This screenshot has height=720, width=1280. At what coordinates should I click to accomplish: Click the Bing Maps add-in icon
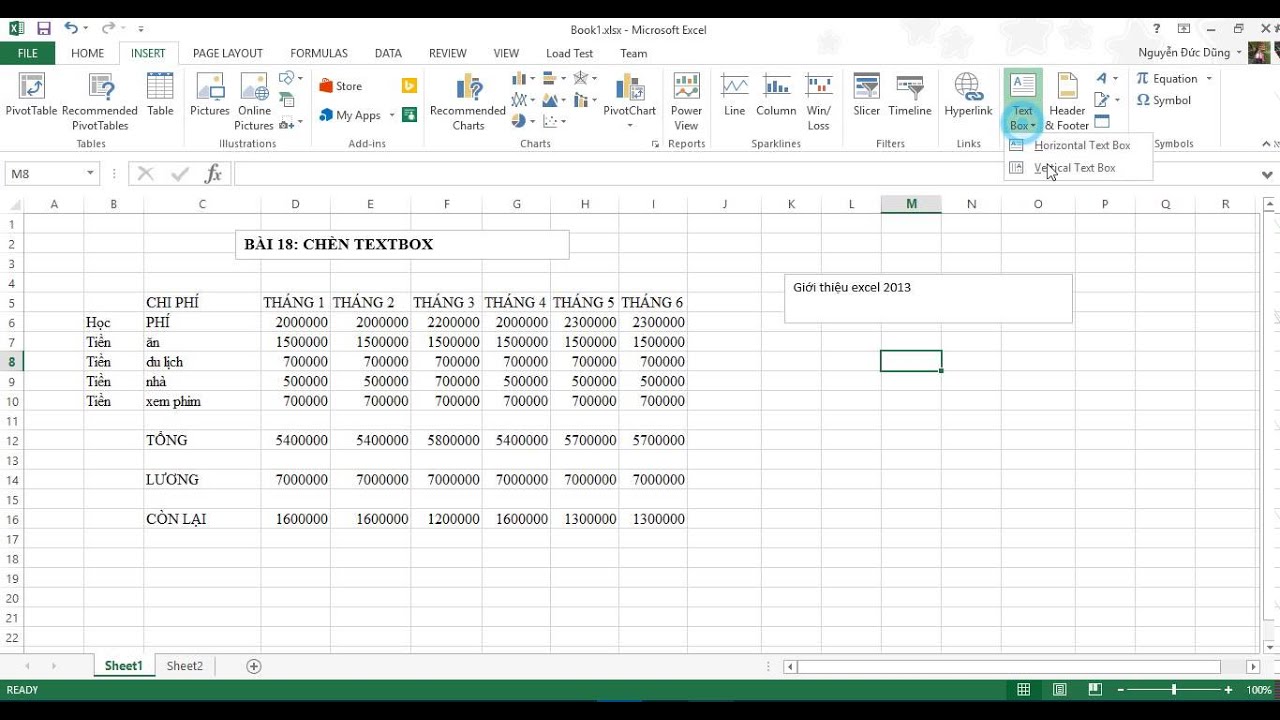tap(409, 86)
